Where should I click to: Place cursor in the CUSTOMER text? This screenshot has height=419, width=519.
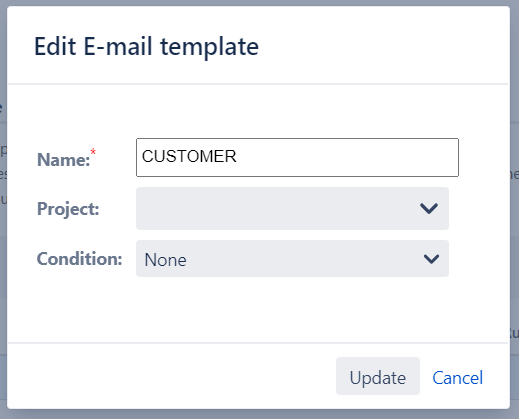click(x=189, y=156)
